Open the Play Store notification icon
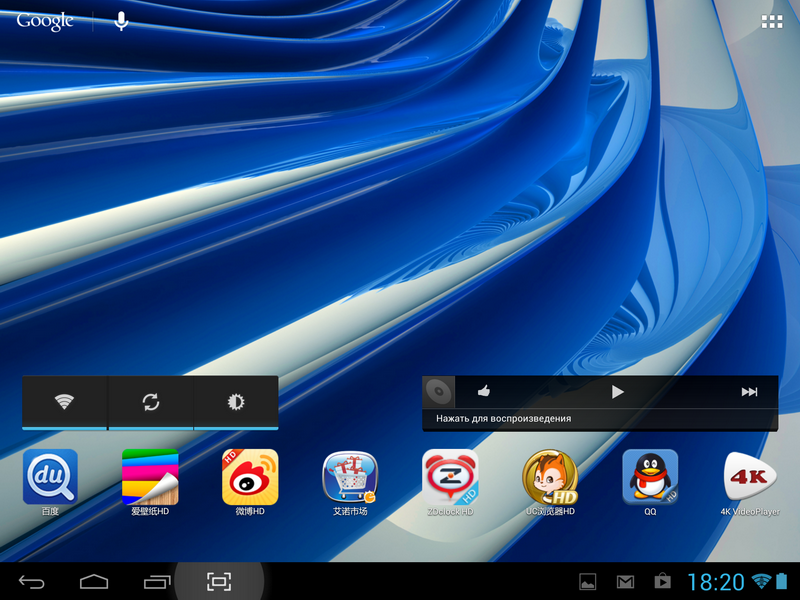Viewport: 800px width, 600px height. 662,581
